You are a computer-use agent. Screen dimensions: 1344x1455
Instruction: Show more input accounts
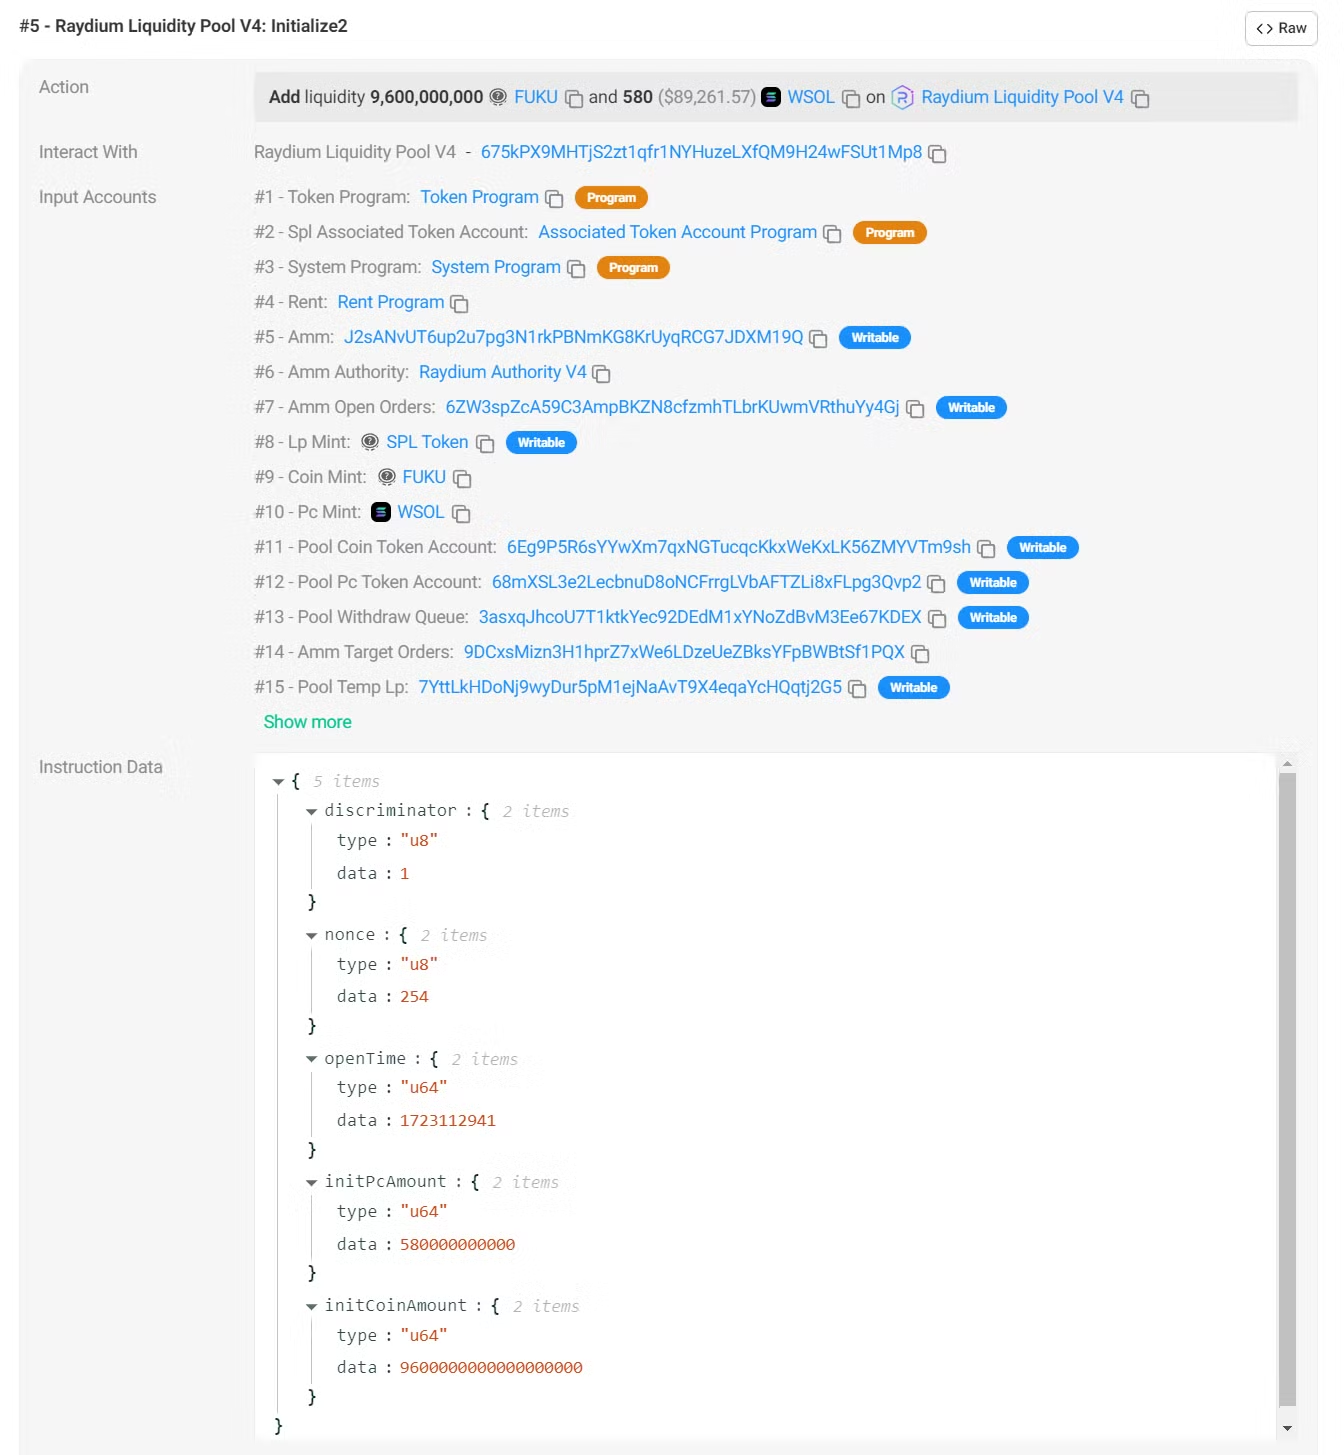(x=308, y=722)
